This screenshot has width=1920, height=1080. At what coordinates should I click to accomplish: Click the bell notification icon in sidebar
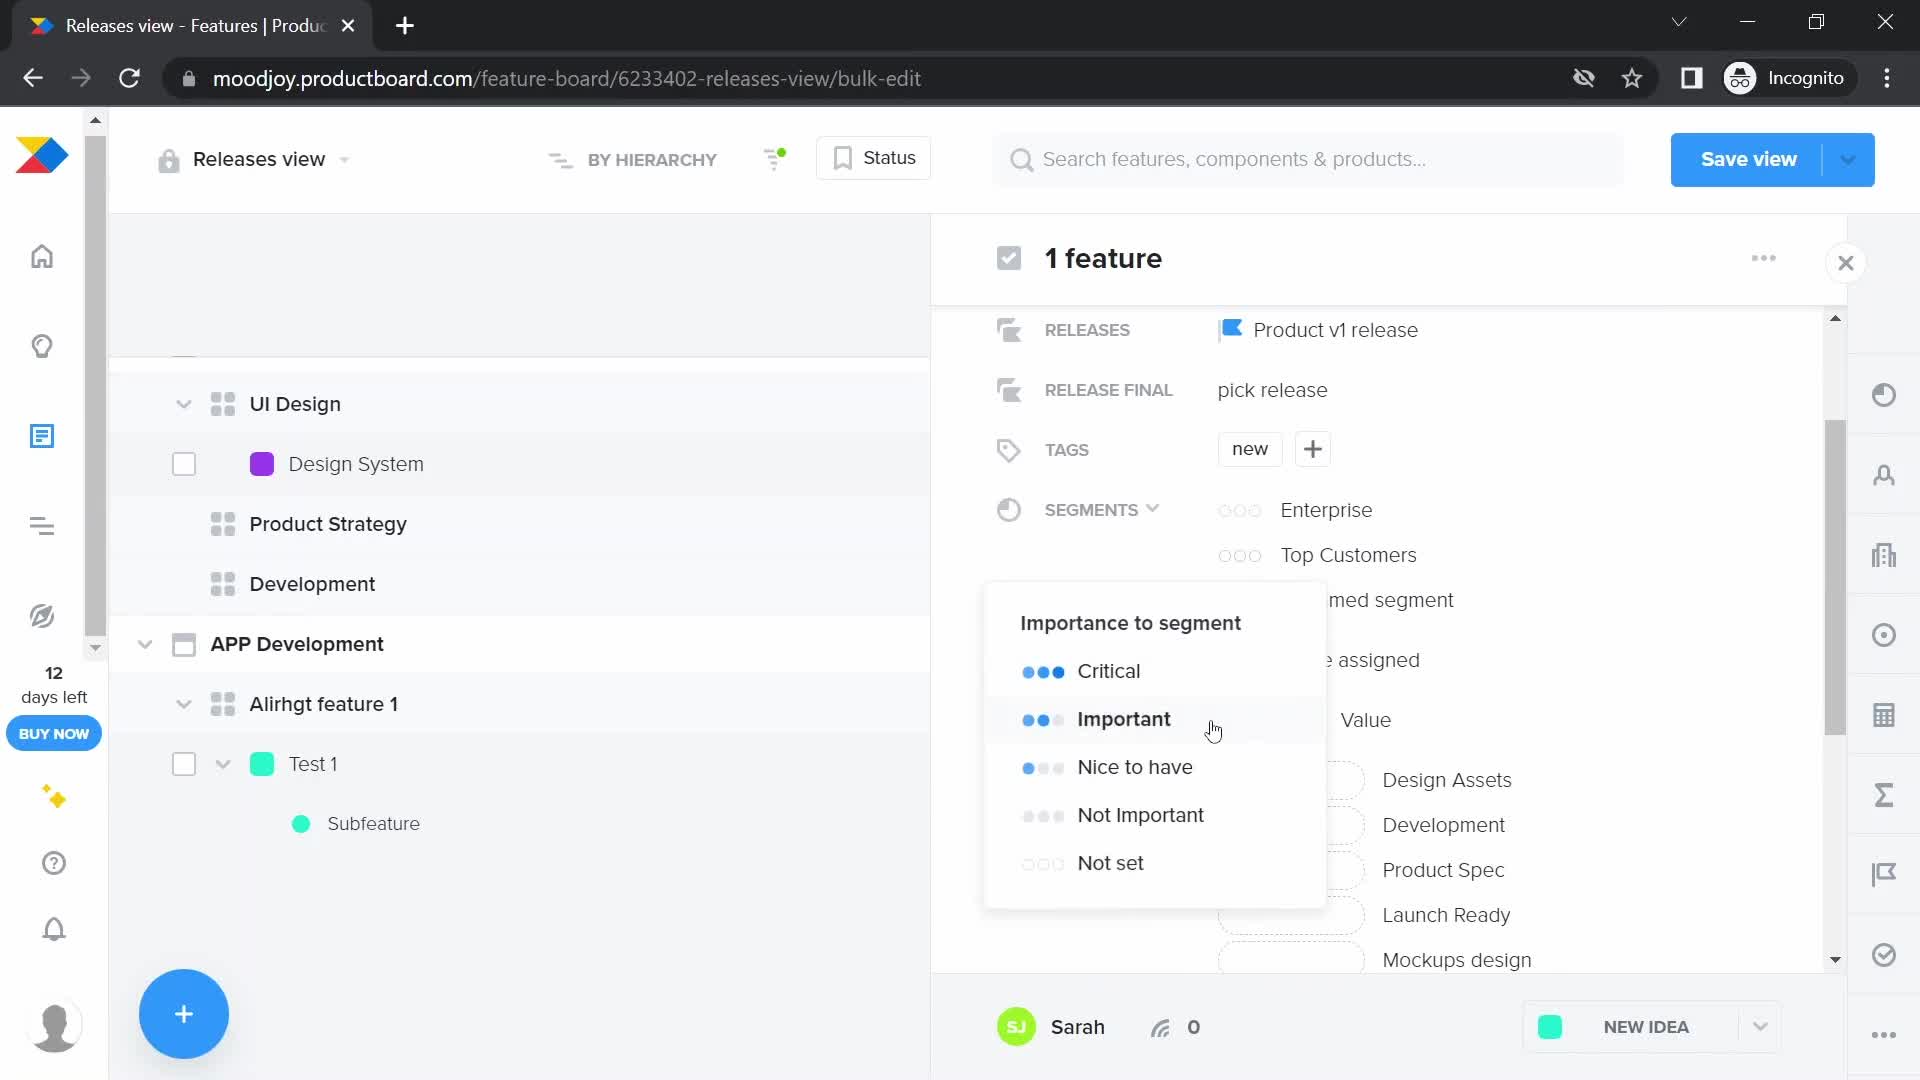coord(54,930)
